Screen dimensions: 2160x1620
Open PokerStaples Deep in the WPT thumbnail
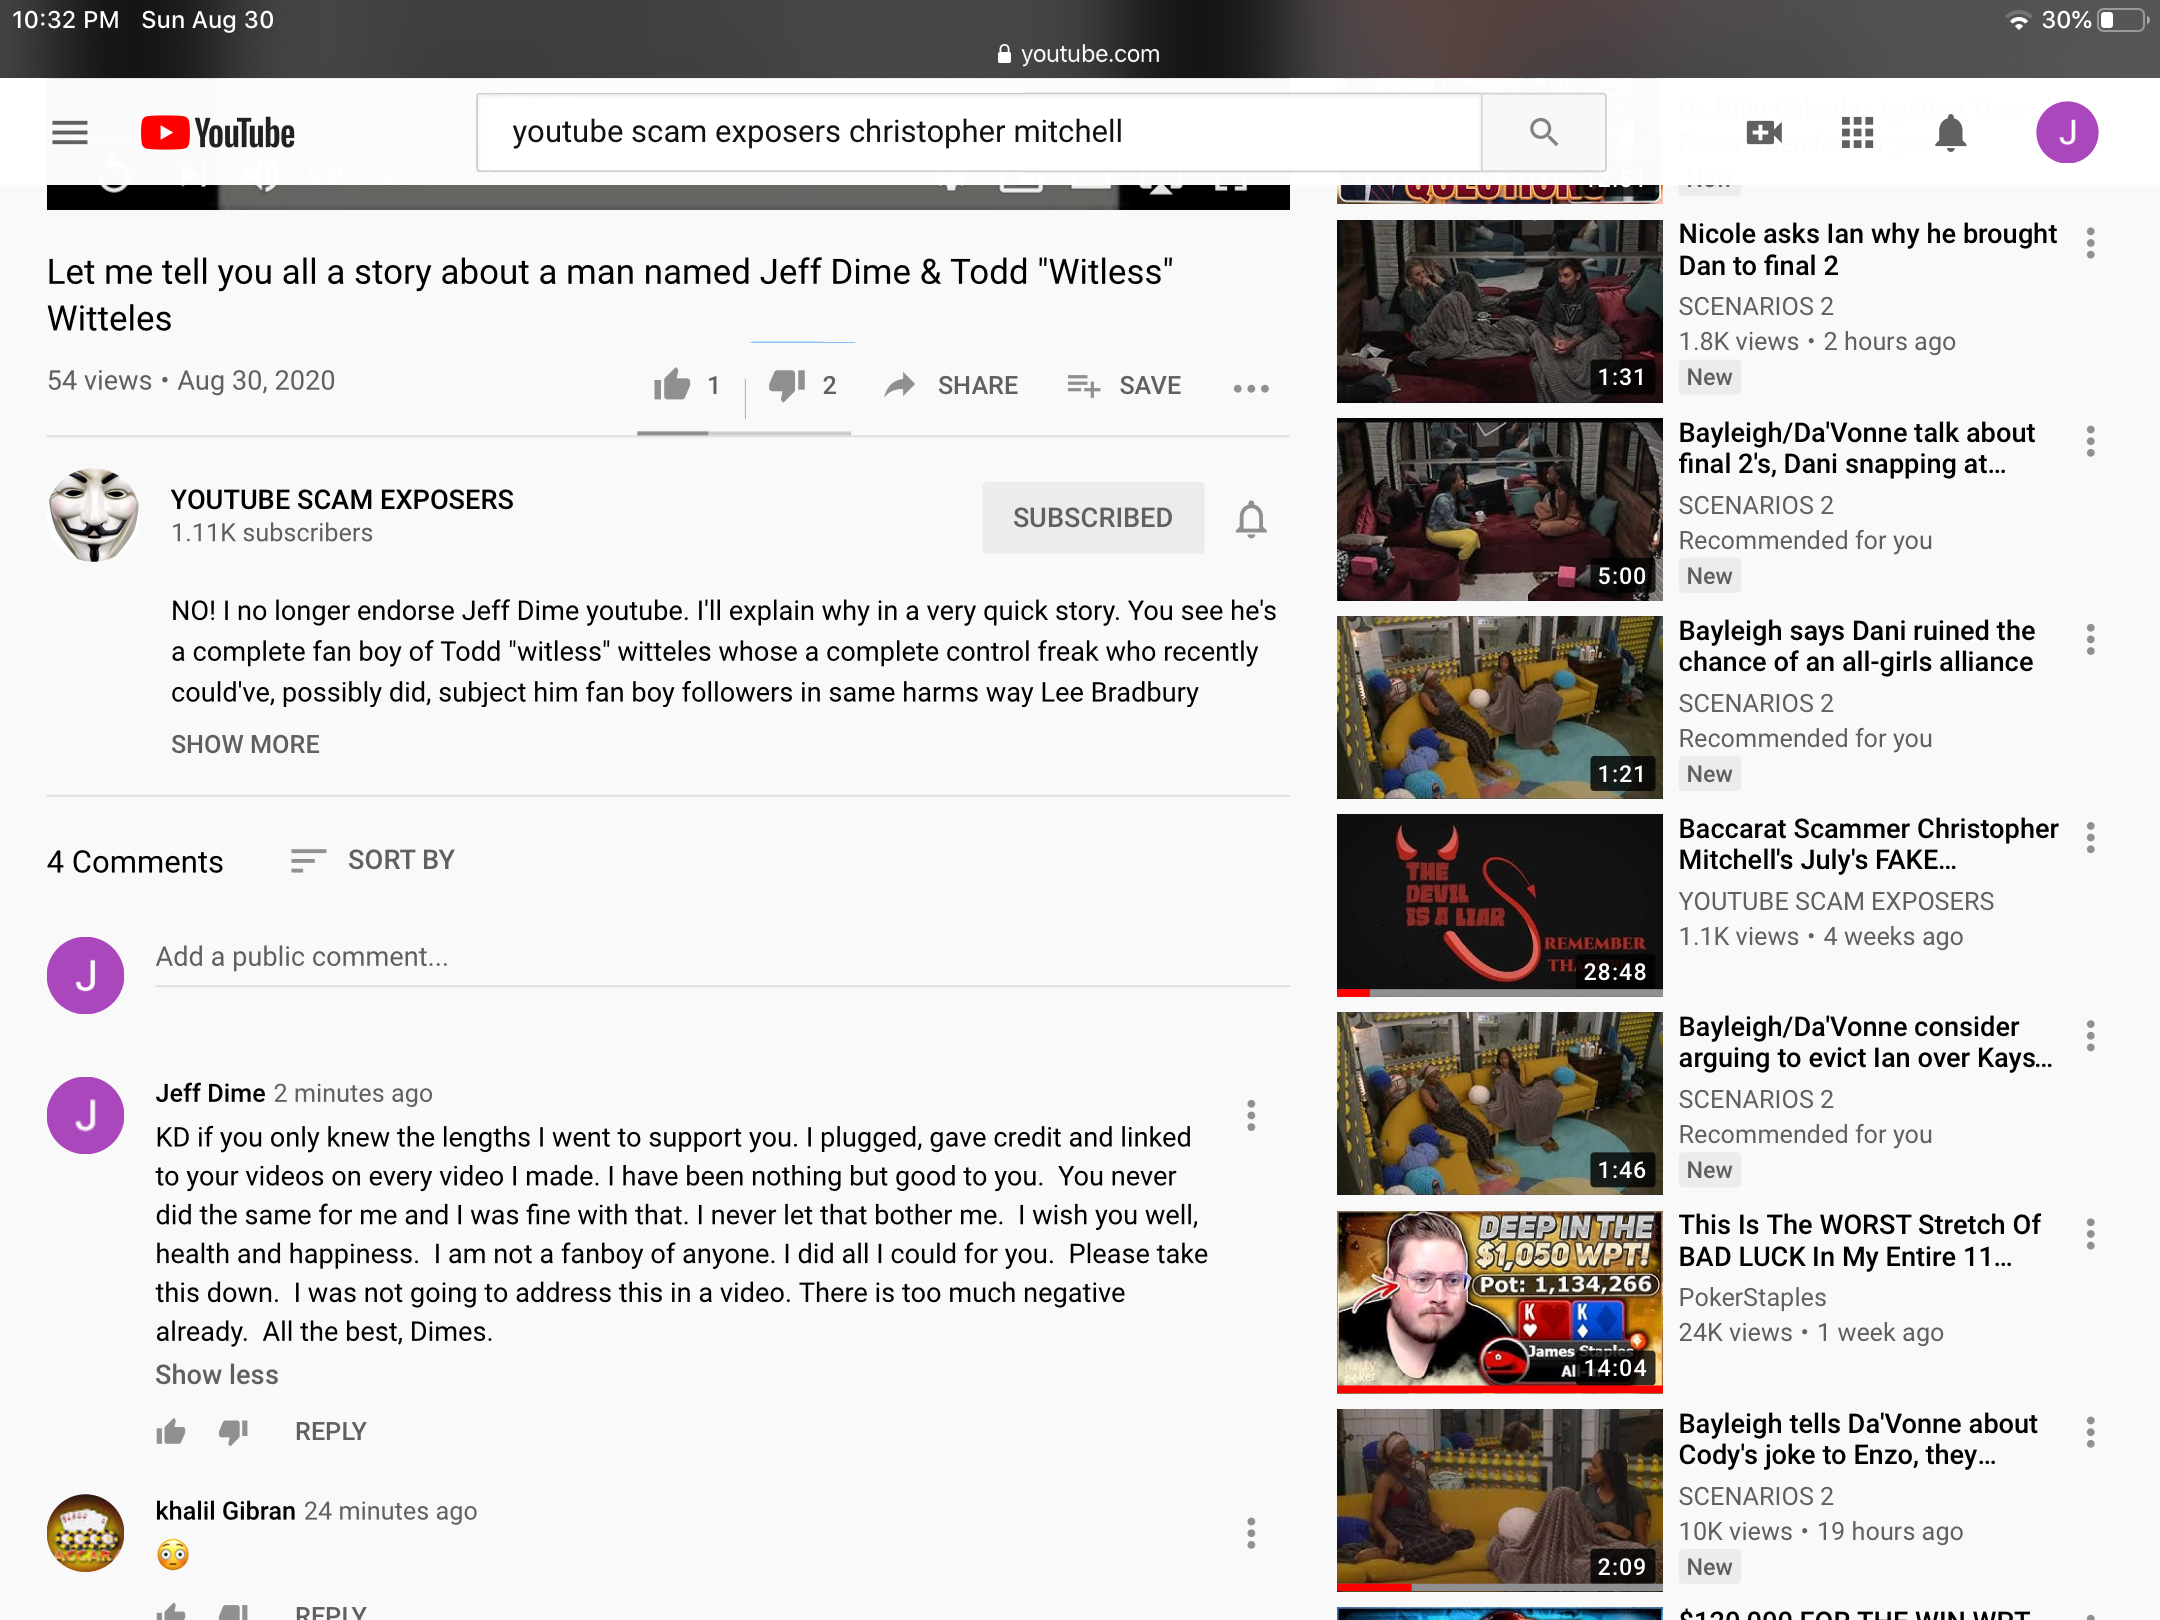click(x=1499, y=1301)
